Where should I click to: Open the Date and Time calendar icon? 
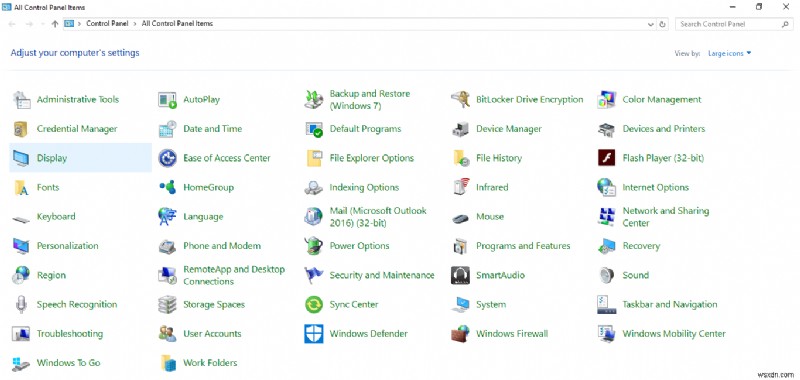[x=167, y=129]
